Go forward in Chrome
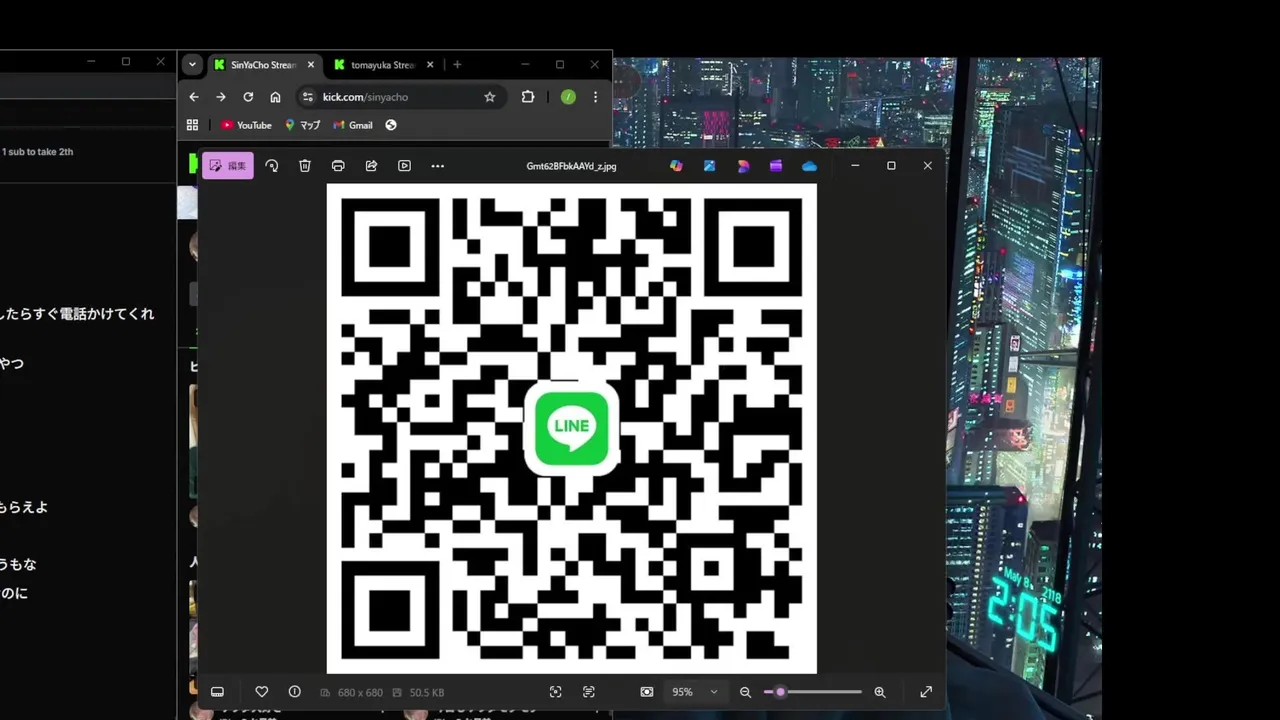 pos(221,97)
